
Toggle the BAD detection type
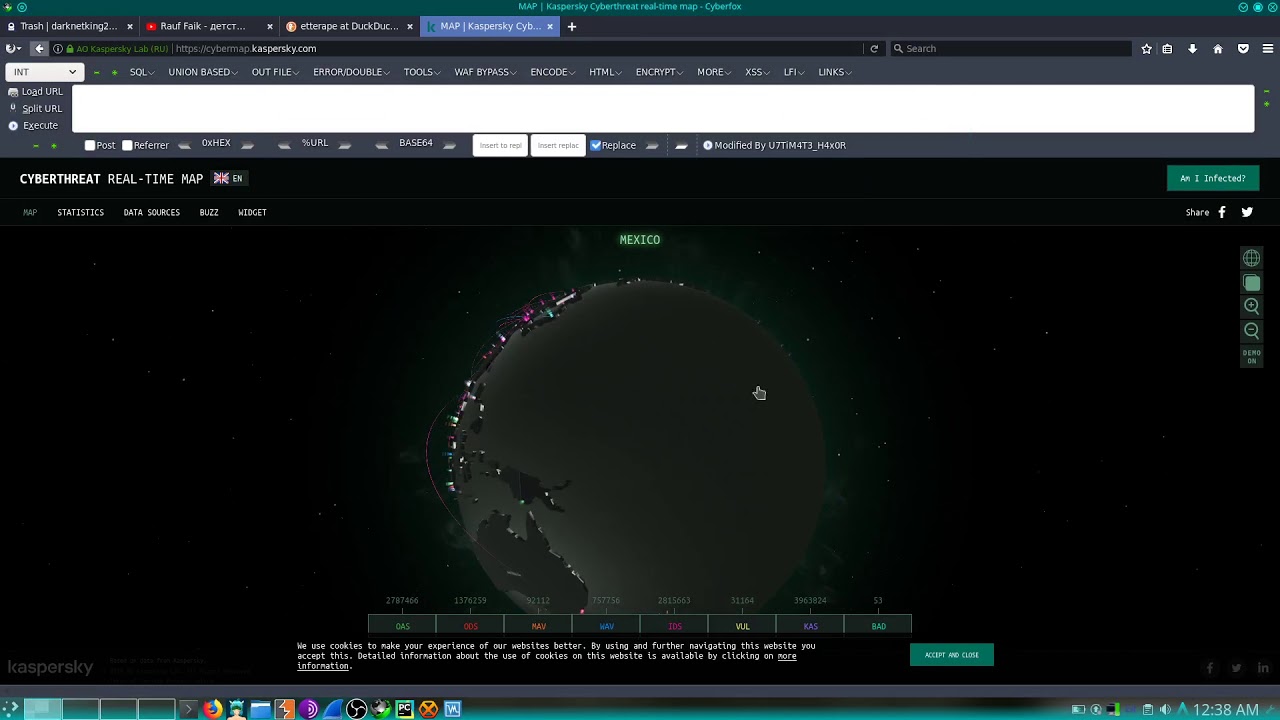tap(878, 626)
